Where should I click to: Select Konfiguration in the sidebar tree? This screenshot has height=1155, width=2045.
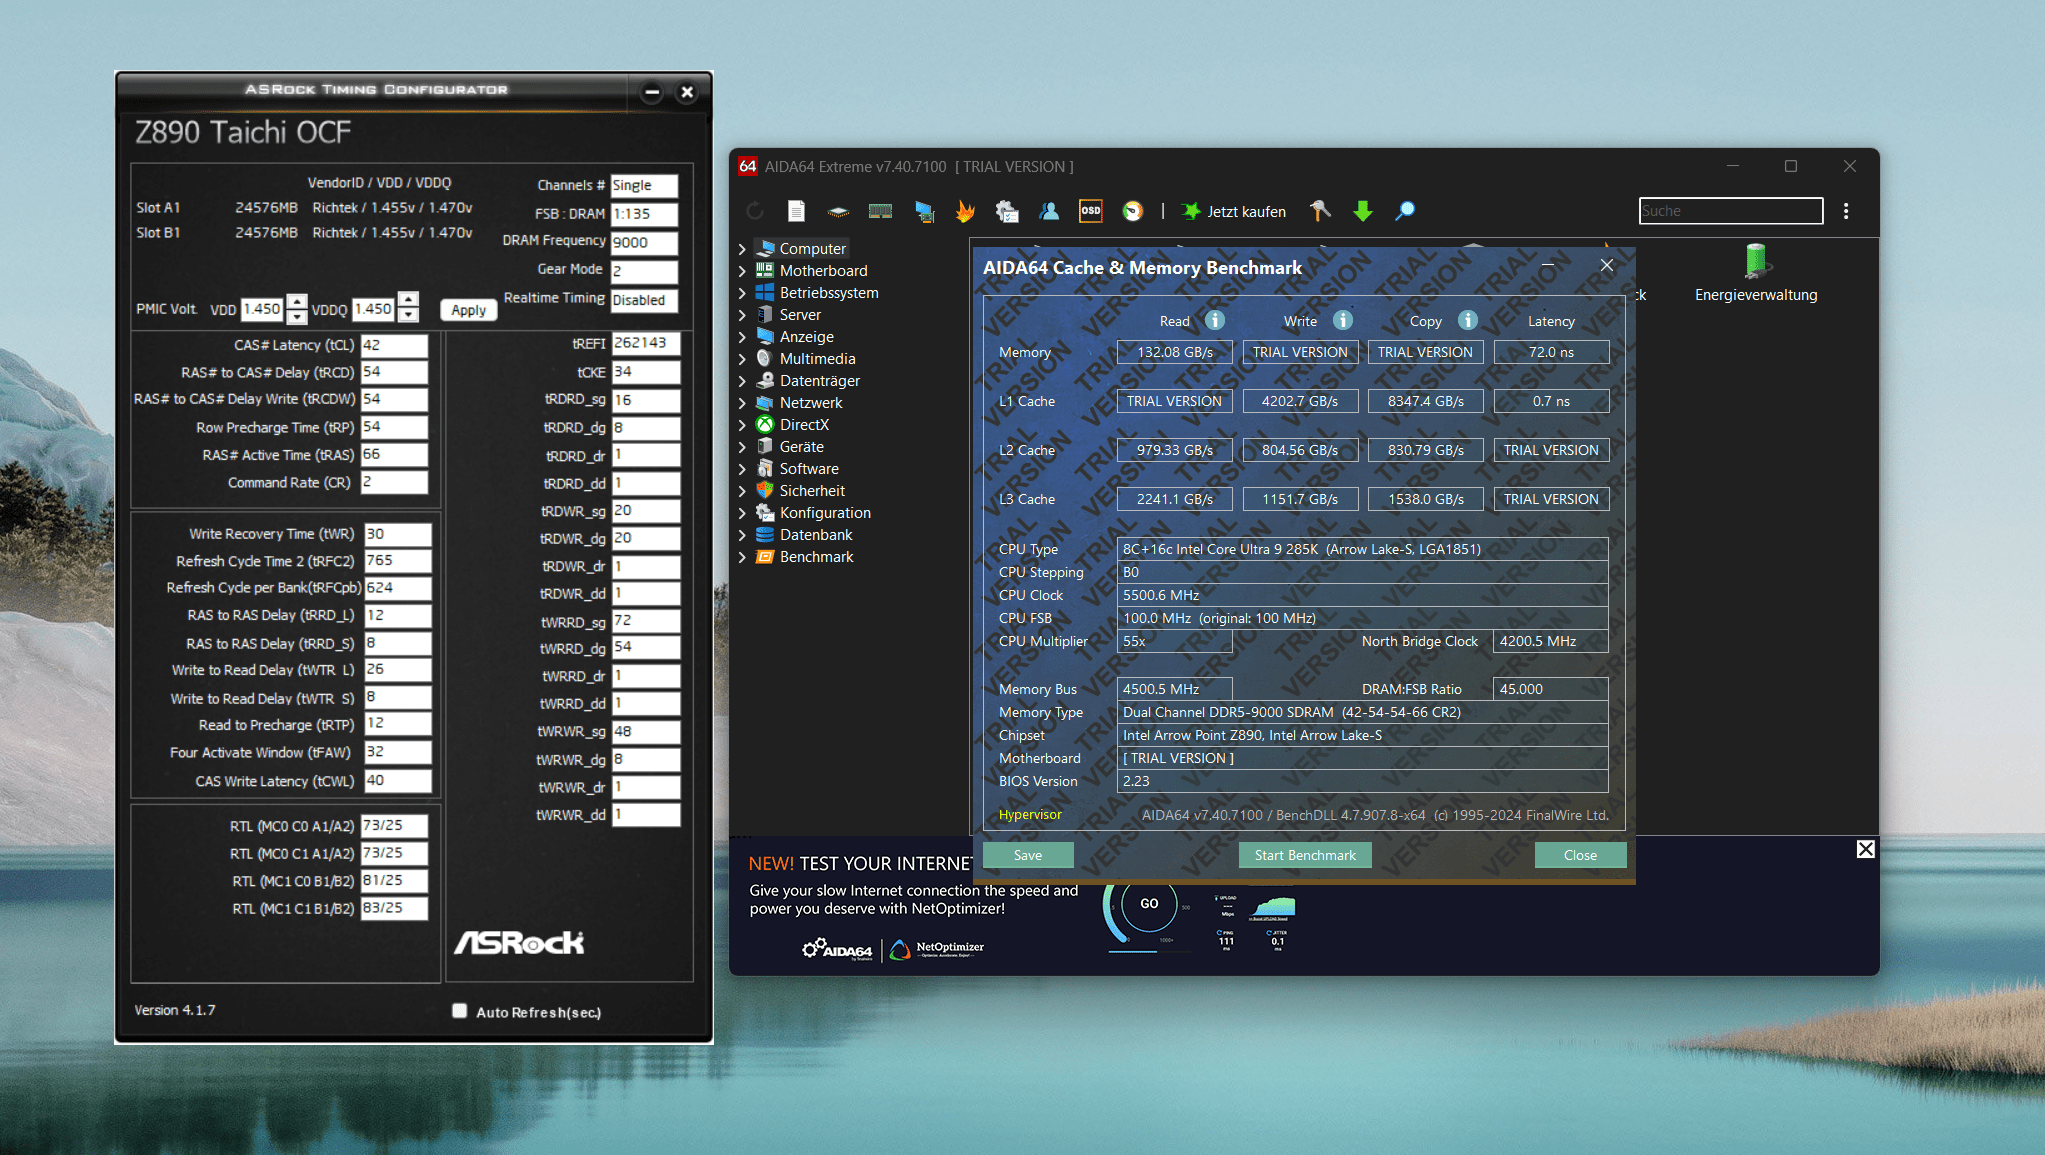coord(825,513)
